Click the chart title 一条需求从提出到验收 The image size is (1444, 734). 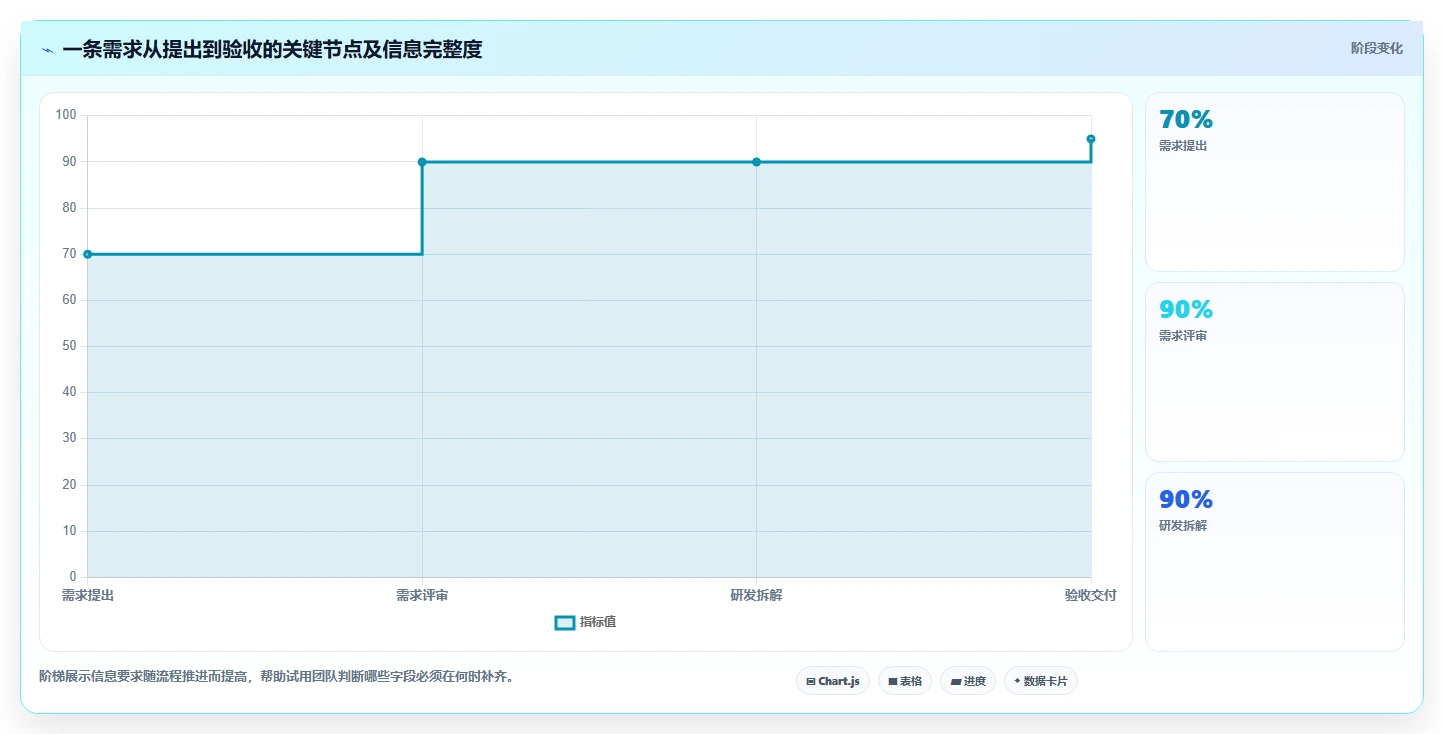coord(272,49)
